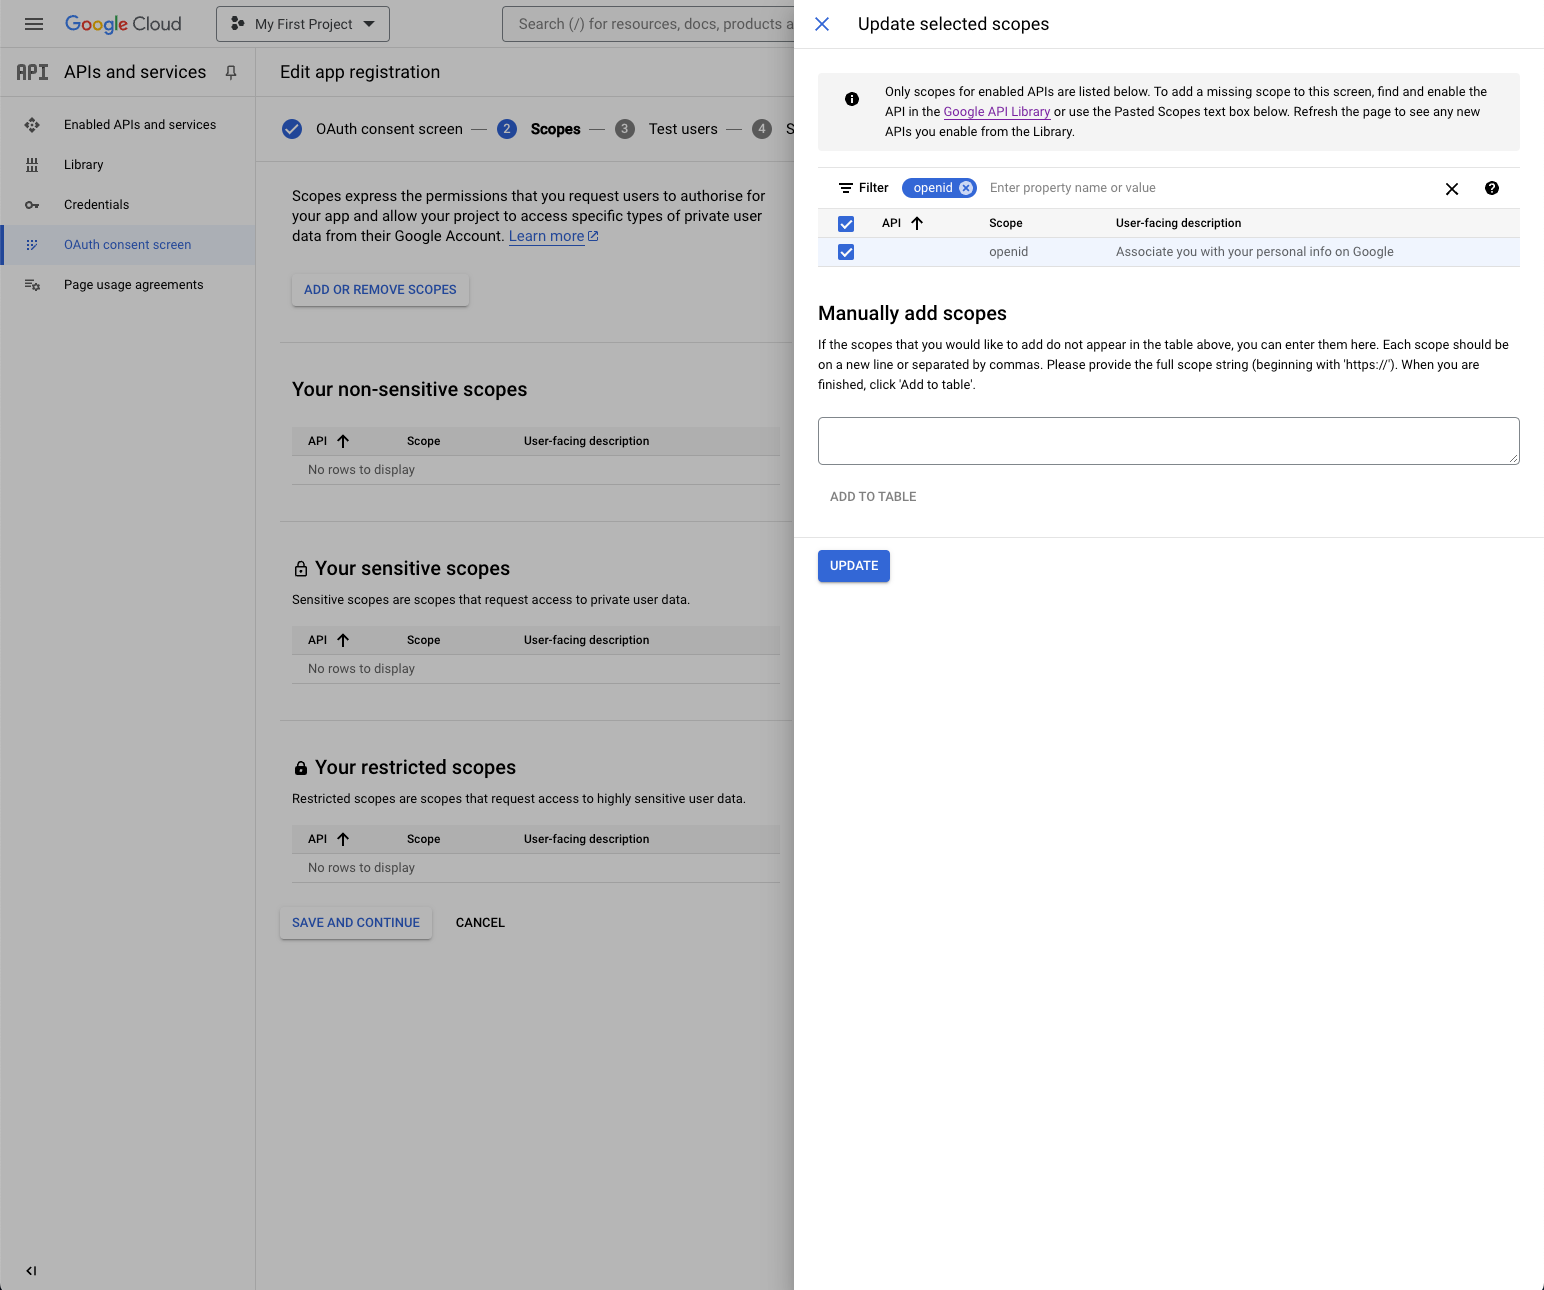The height and width of the screenshot is (1290, 1544).
Task: Click the restricted scopes lock icon
Action: 301,768
